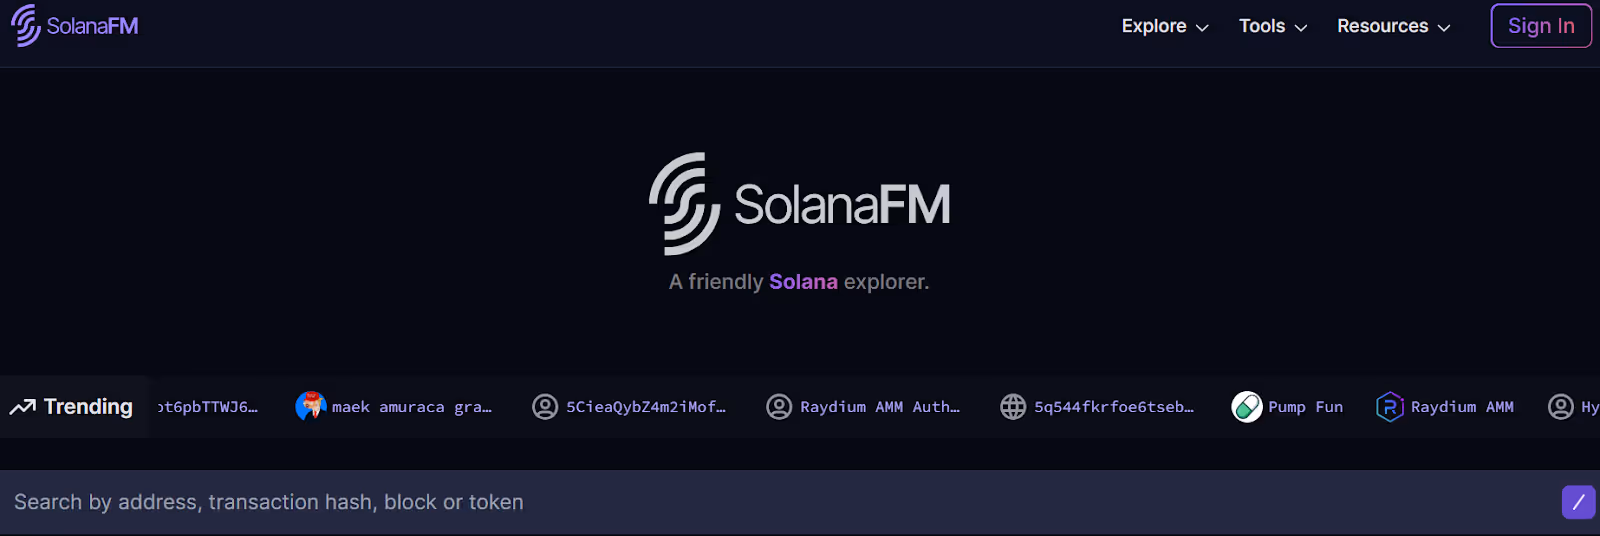The height and width of the screenshot is (536, 1600).
Task: Click the Pump Fun pill icon
Action: coord(1247,407)
